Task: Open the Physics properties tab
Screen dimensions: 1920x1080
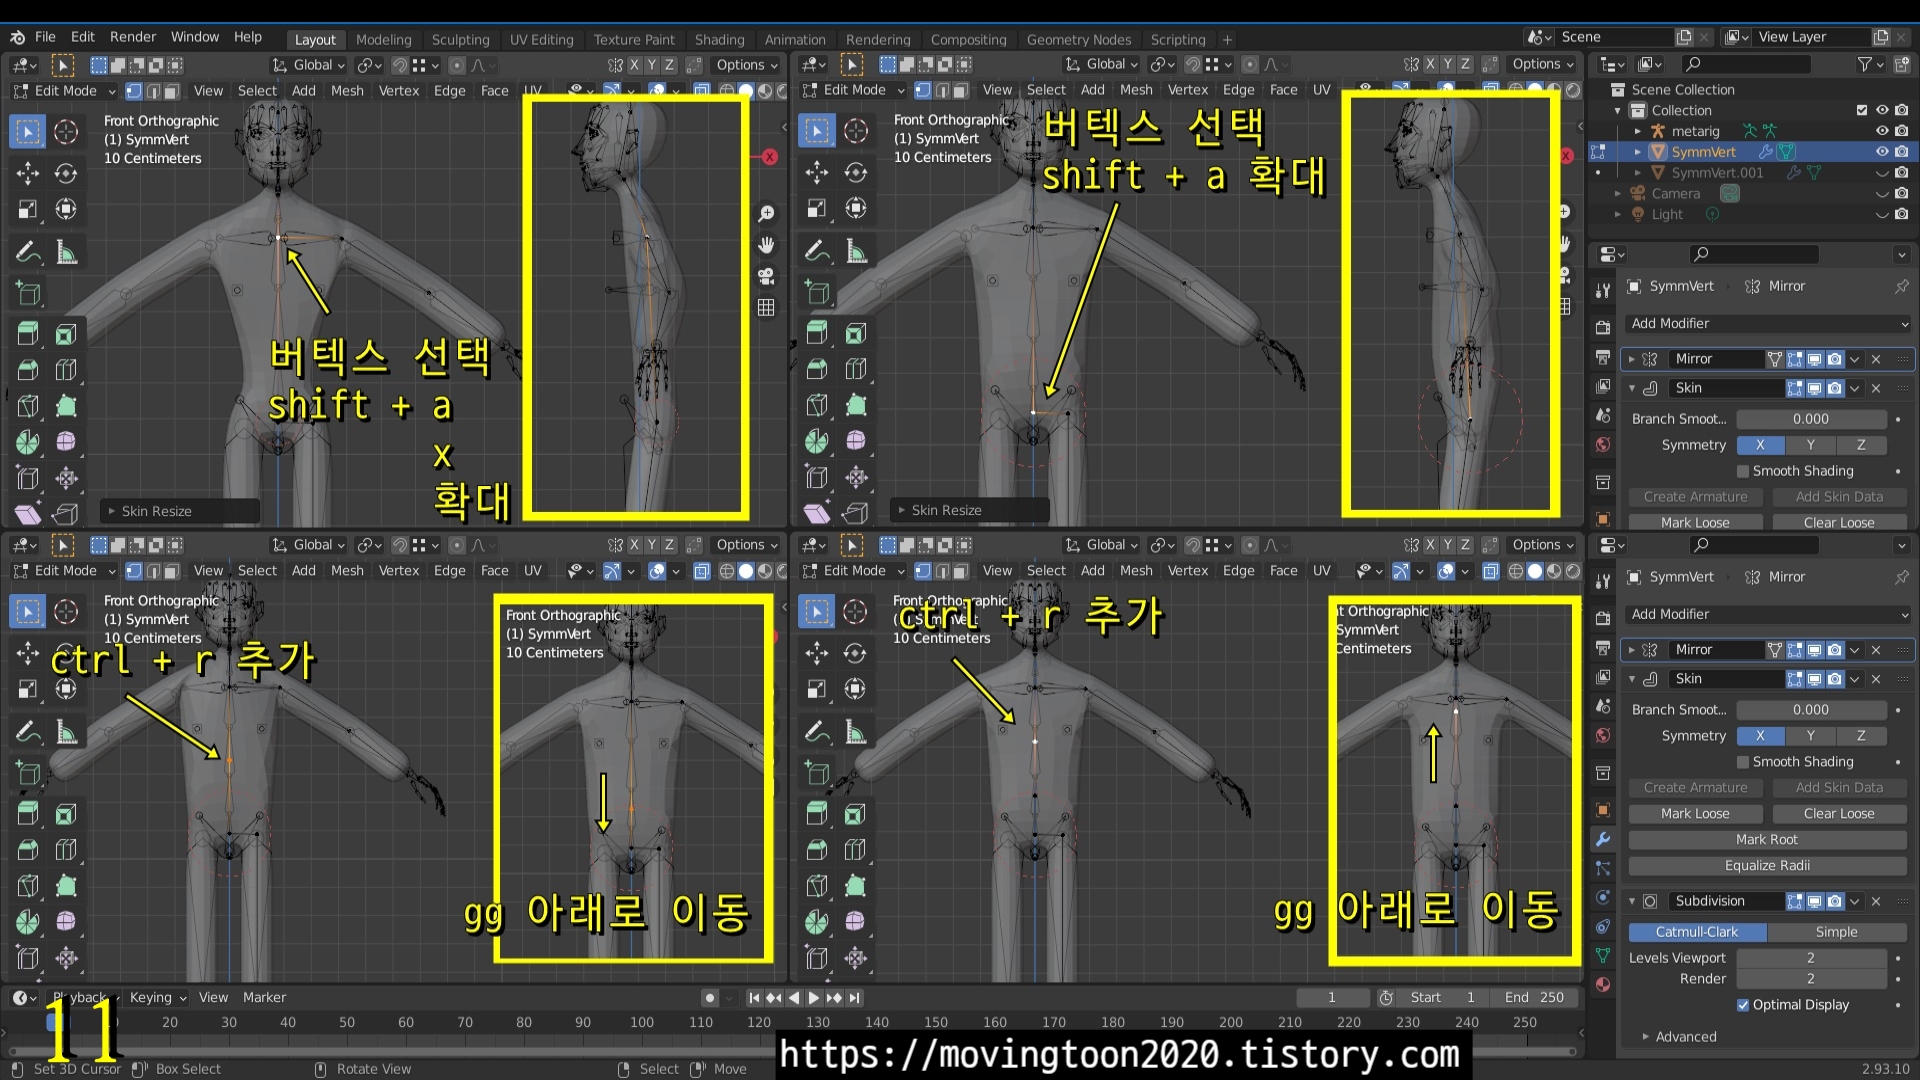Action: click(x=1603, y=898)
